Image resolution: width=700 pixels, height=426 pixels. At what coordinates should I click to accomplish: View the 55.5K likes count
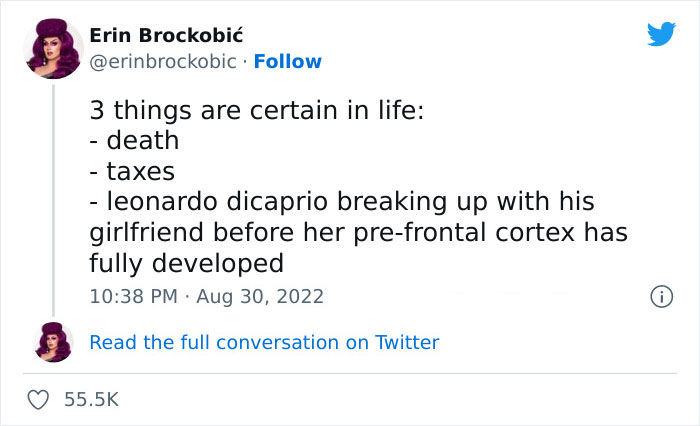click(92, 399)
